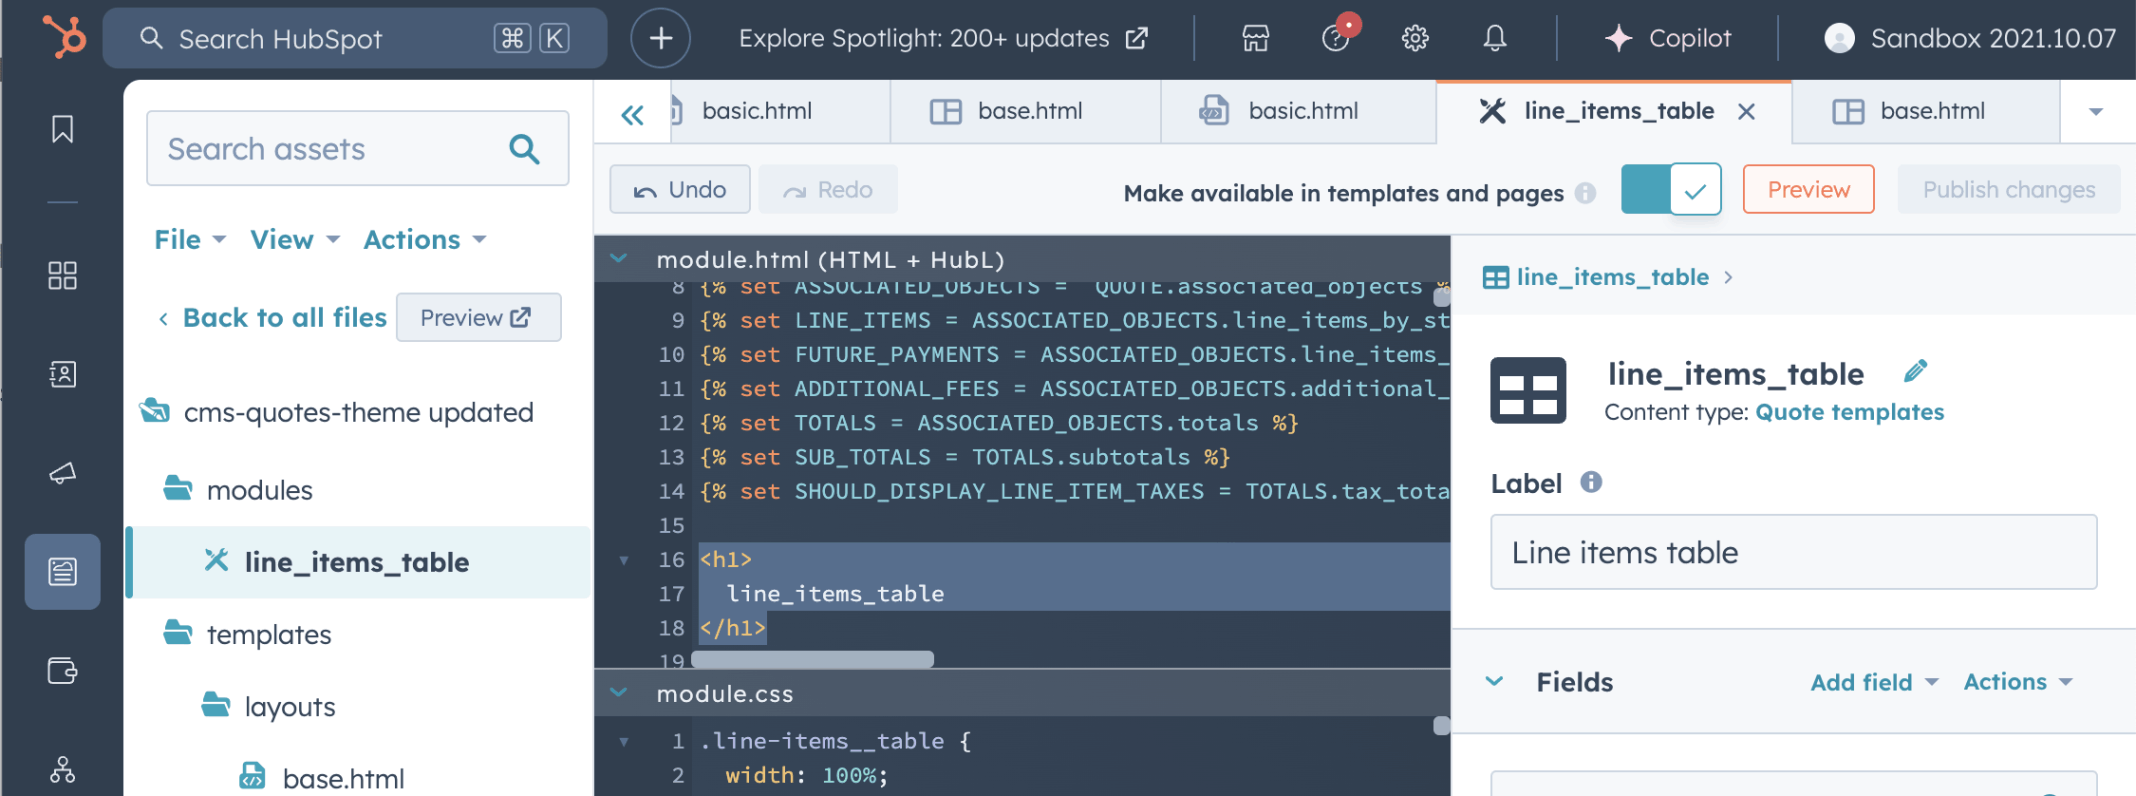Click the search assets magnifier icon
This screenshot has height=796, width=2136.
(524, 148)
